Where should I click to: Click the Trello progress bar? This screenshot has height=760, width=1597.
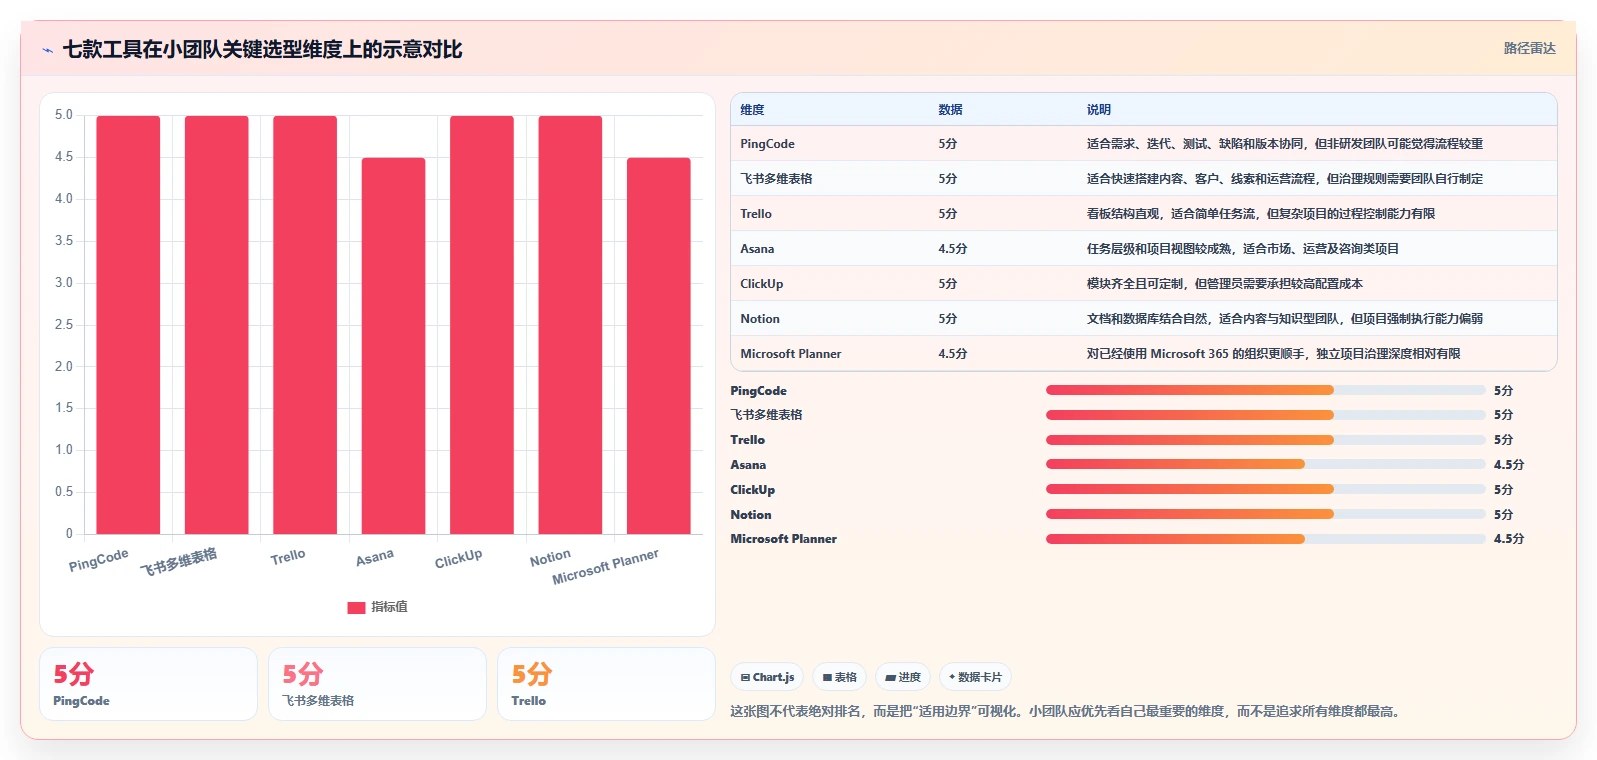point(1265,440)
